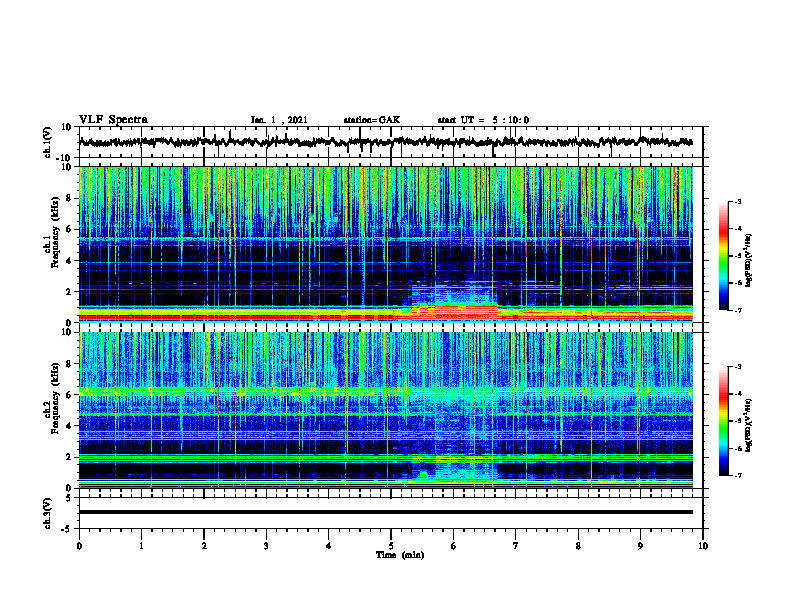Click the "VLF Spectra" plot title
Screen dimensions: 792x612
(113, 120)
